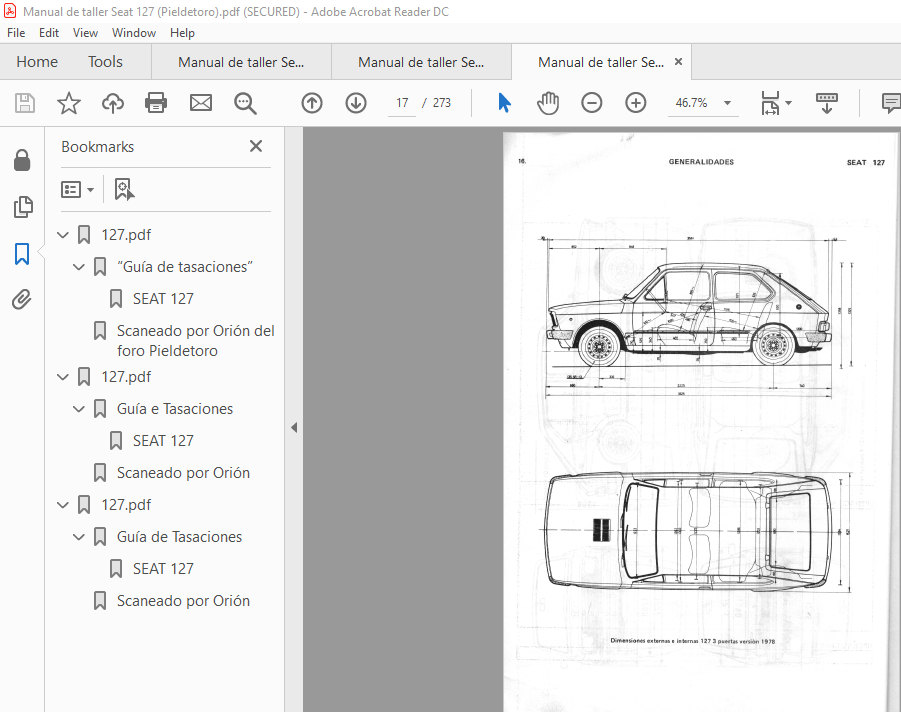Enable scrolling read mode icon
Image resolution: width=901 pixels, height=712 pixels.
[x=827, y=103]
